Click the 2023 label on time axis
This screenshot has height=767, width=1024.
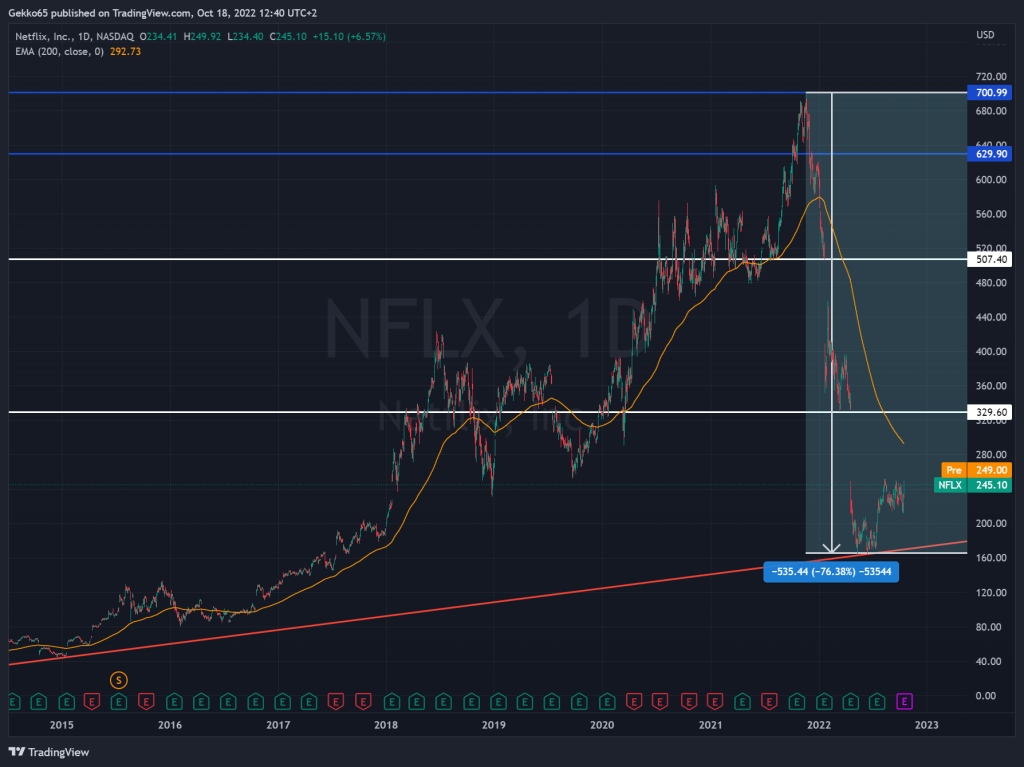[x=927, y=724]
